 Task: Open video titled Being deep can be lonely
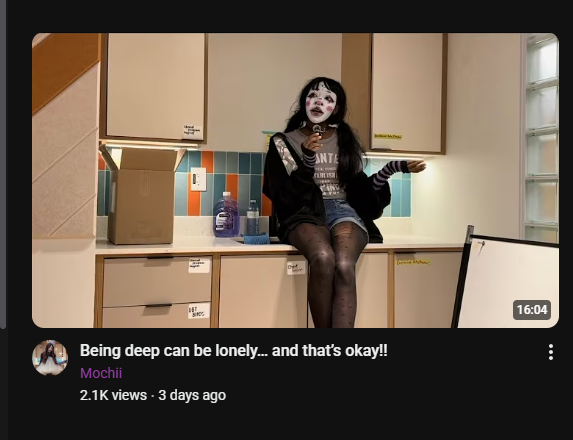[234, 351]
